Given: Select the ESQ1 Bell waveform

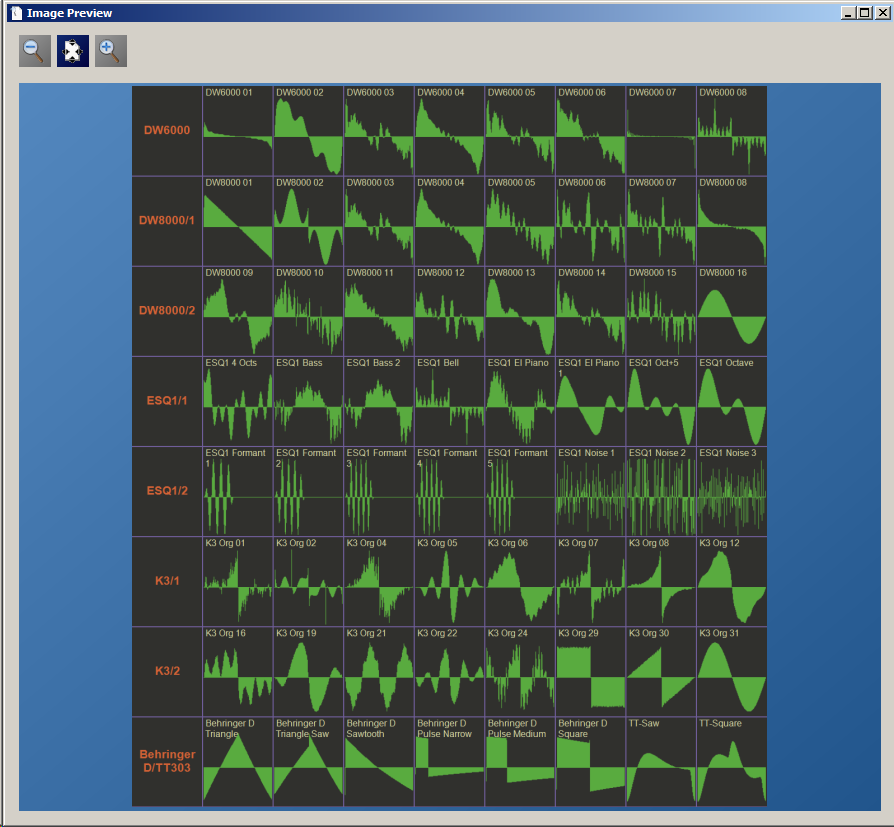Looking at the screenshot, I should pyautogui.click(x=449, y=401).
